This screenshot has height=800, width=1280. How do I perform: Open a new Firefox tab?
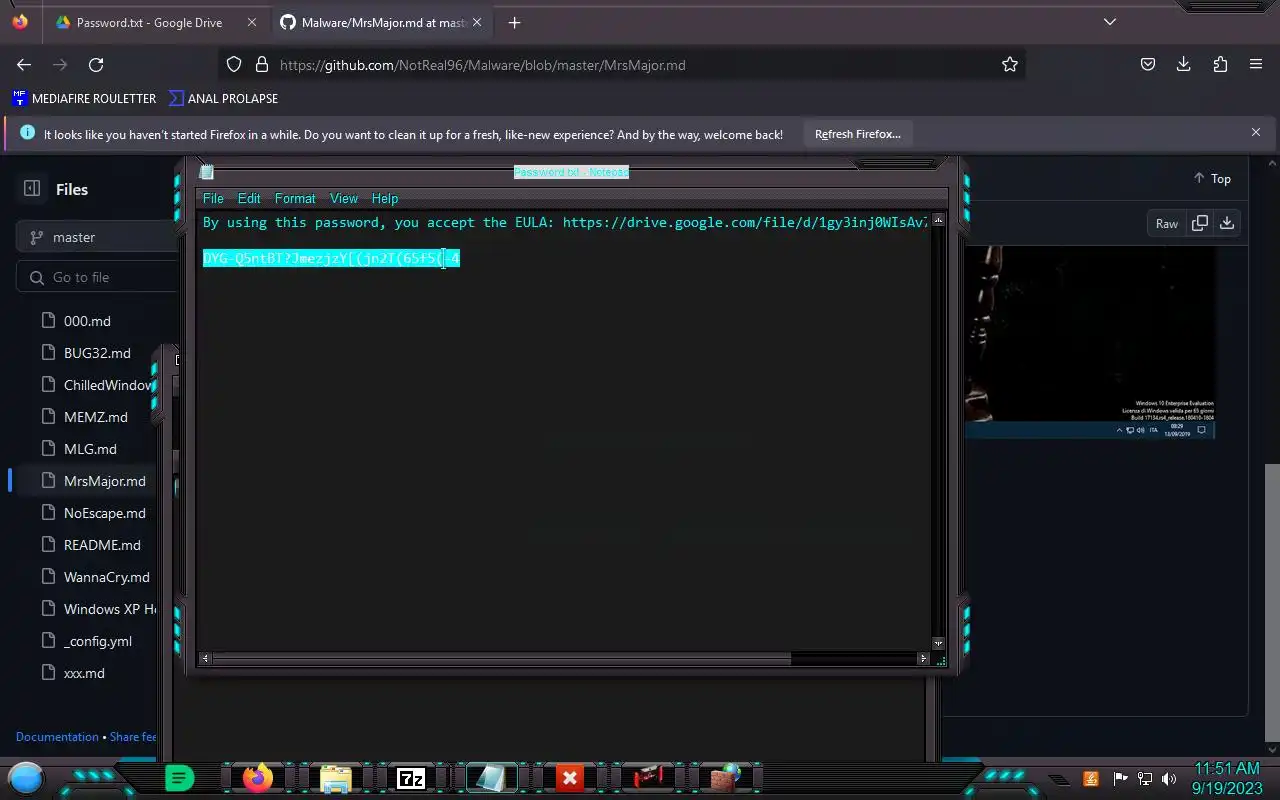(x=514, y=22)
